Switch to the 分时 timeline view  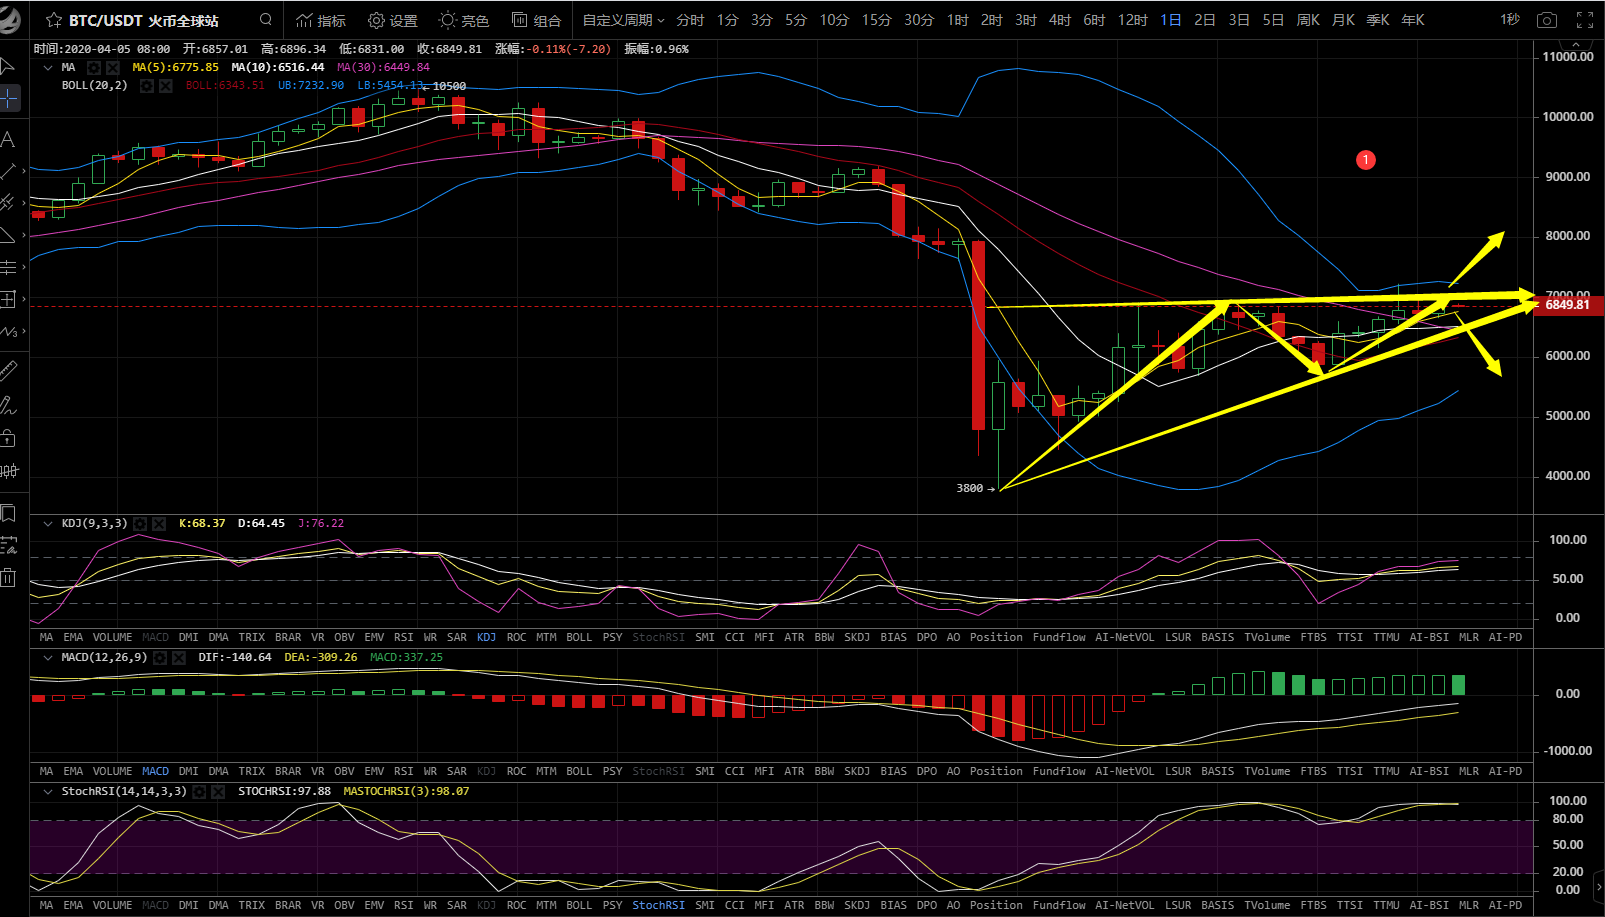coord(690,20)
